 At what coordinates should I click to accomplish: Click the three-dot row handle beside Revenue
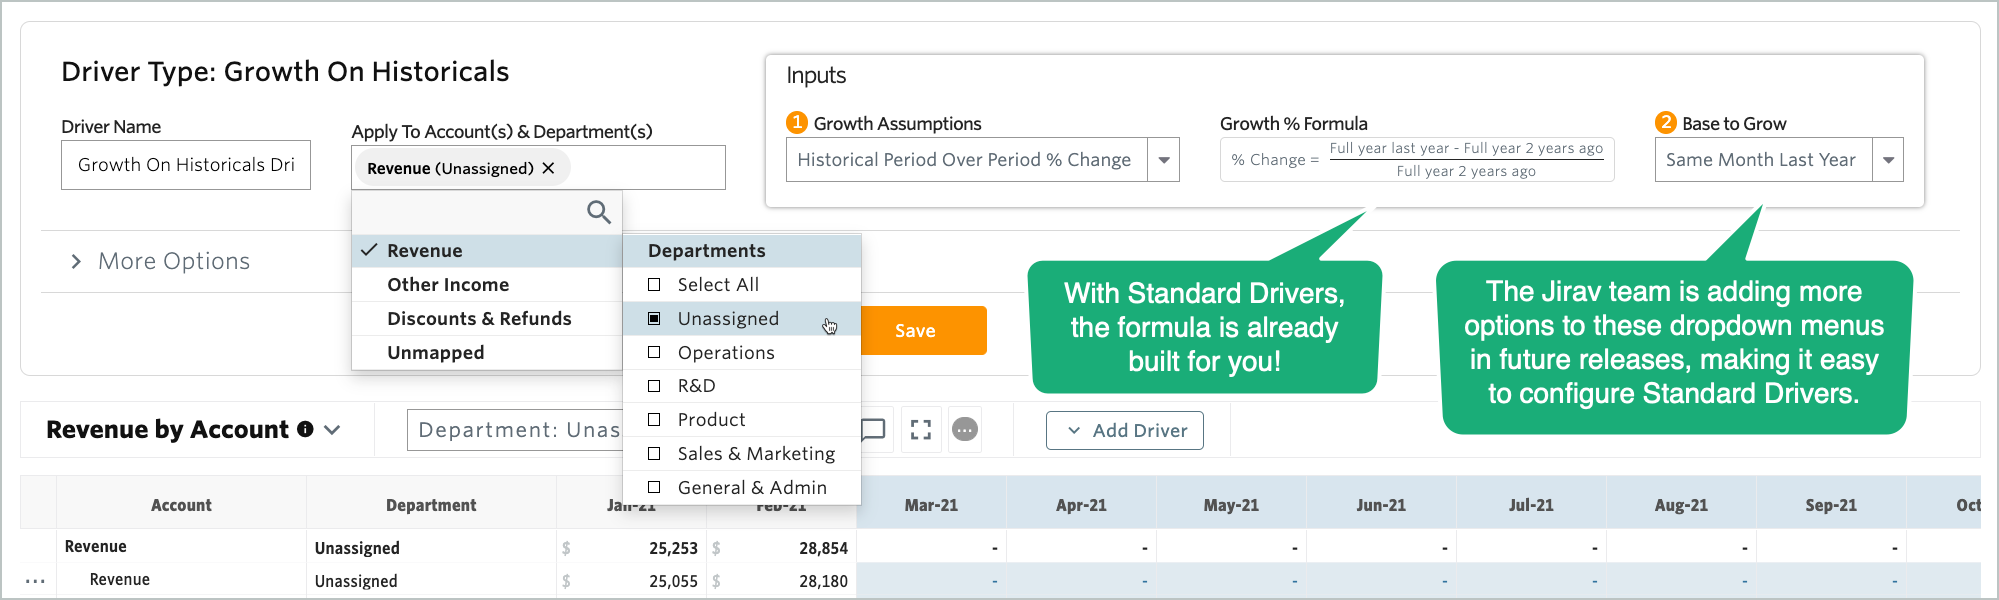35,581
